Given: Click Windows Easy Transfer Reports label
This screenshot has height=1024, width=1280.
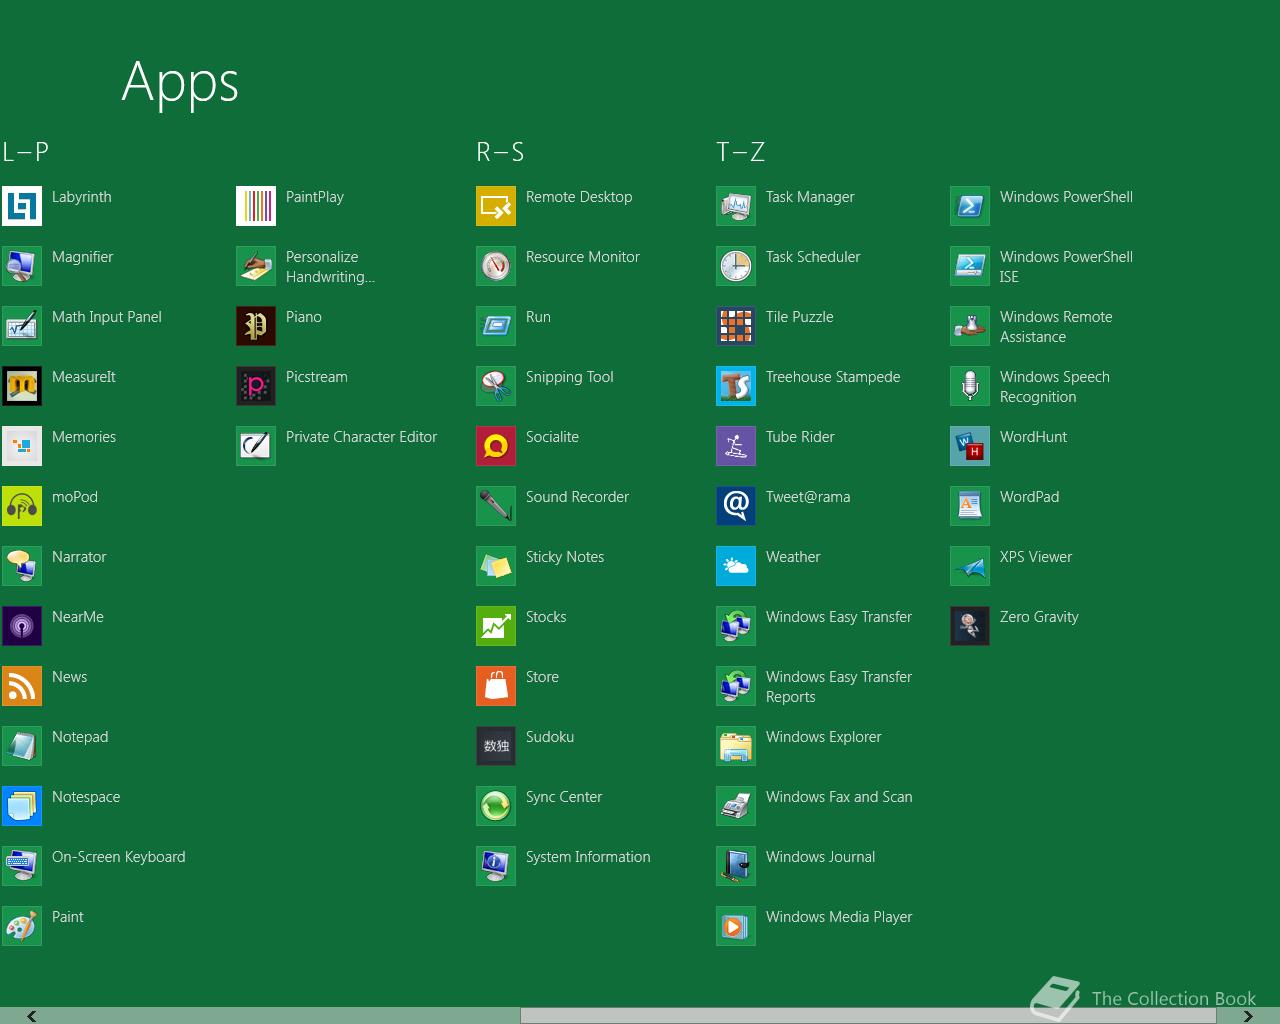Looking at the screenshot, I should [839, 687].
